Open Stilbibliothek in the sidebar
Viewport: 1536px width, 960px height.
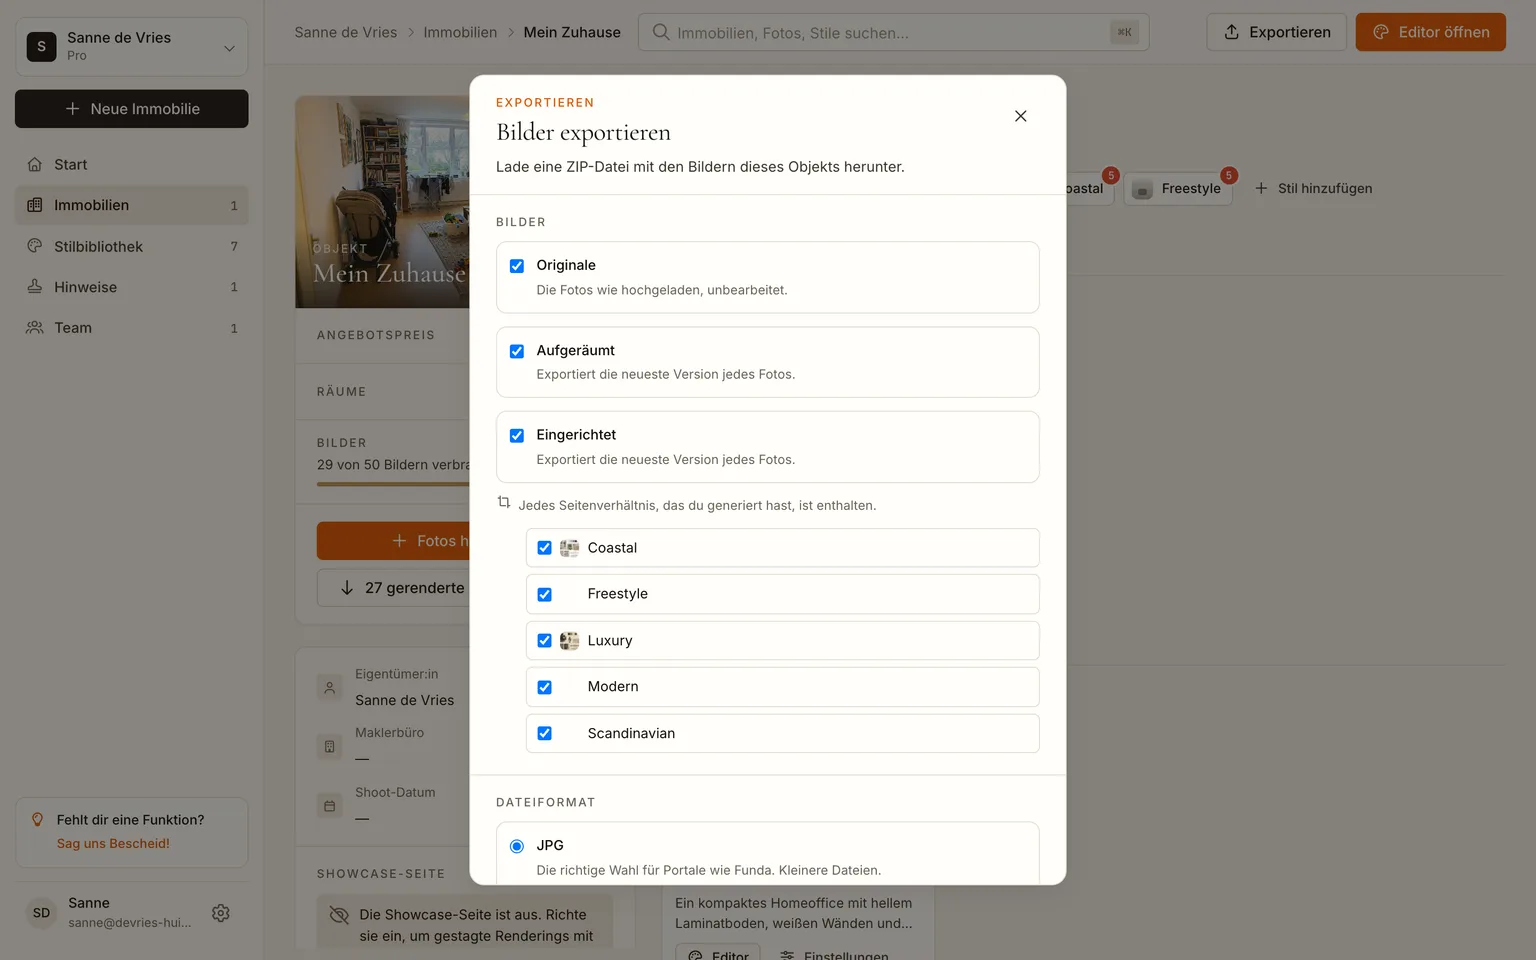coord(132,246)
